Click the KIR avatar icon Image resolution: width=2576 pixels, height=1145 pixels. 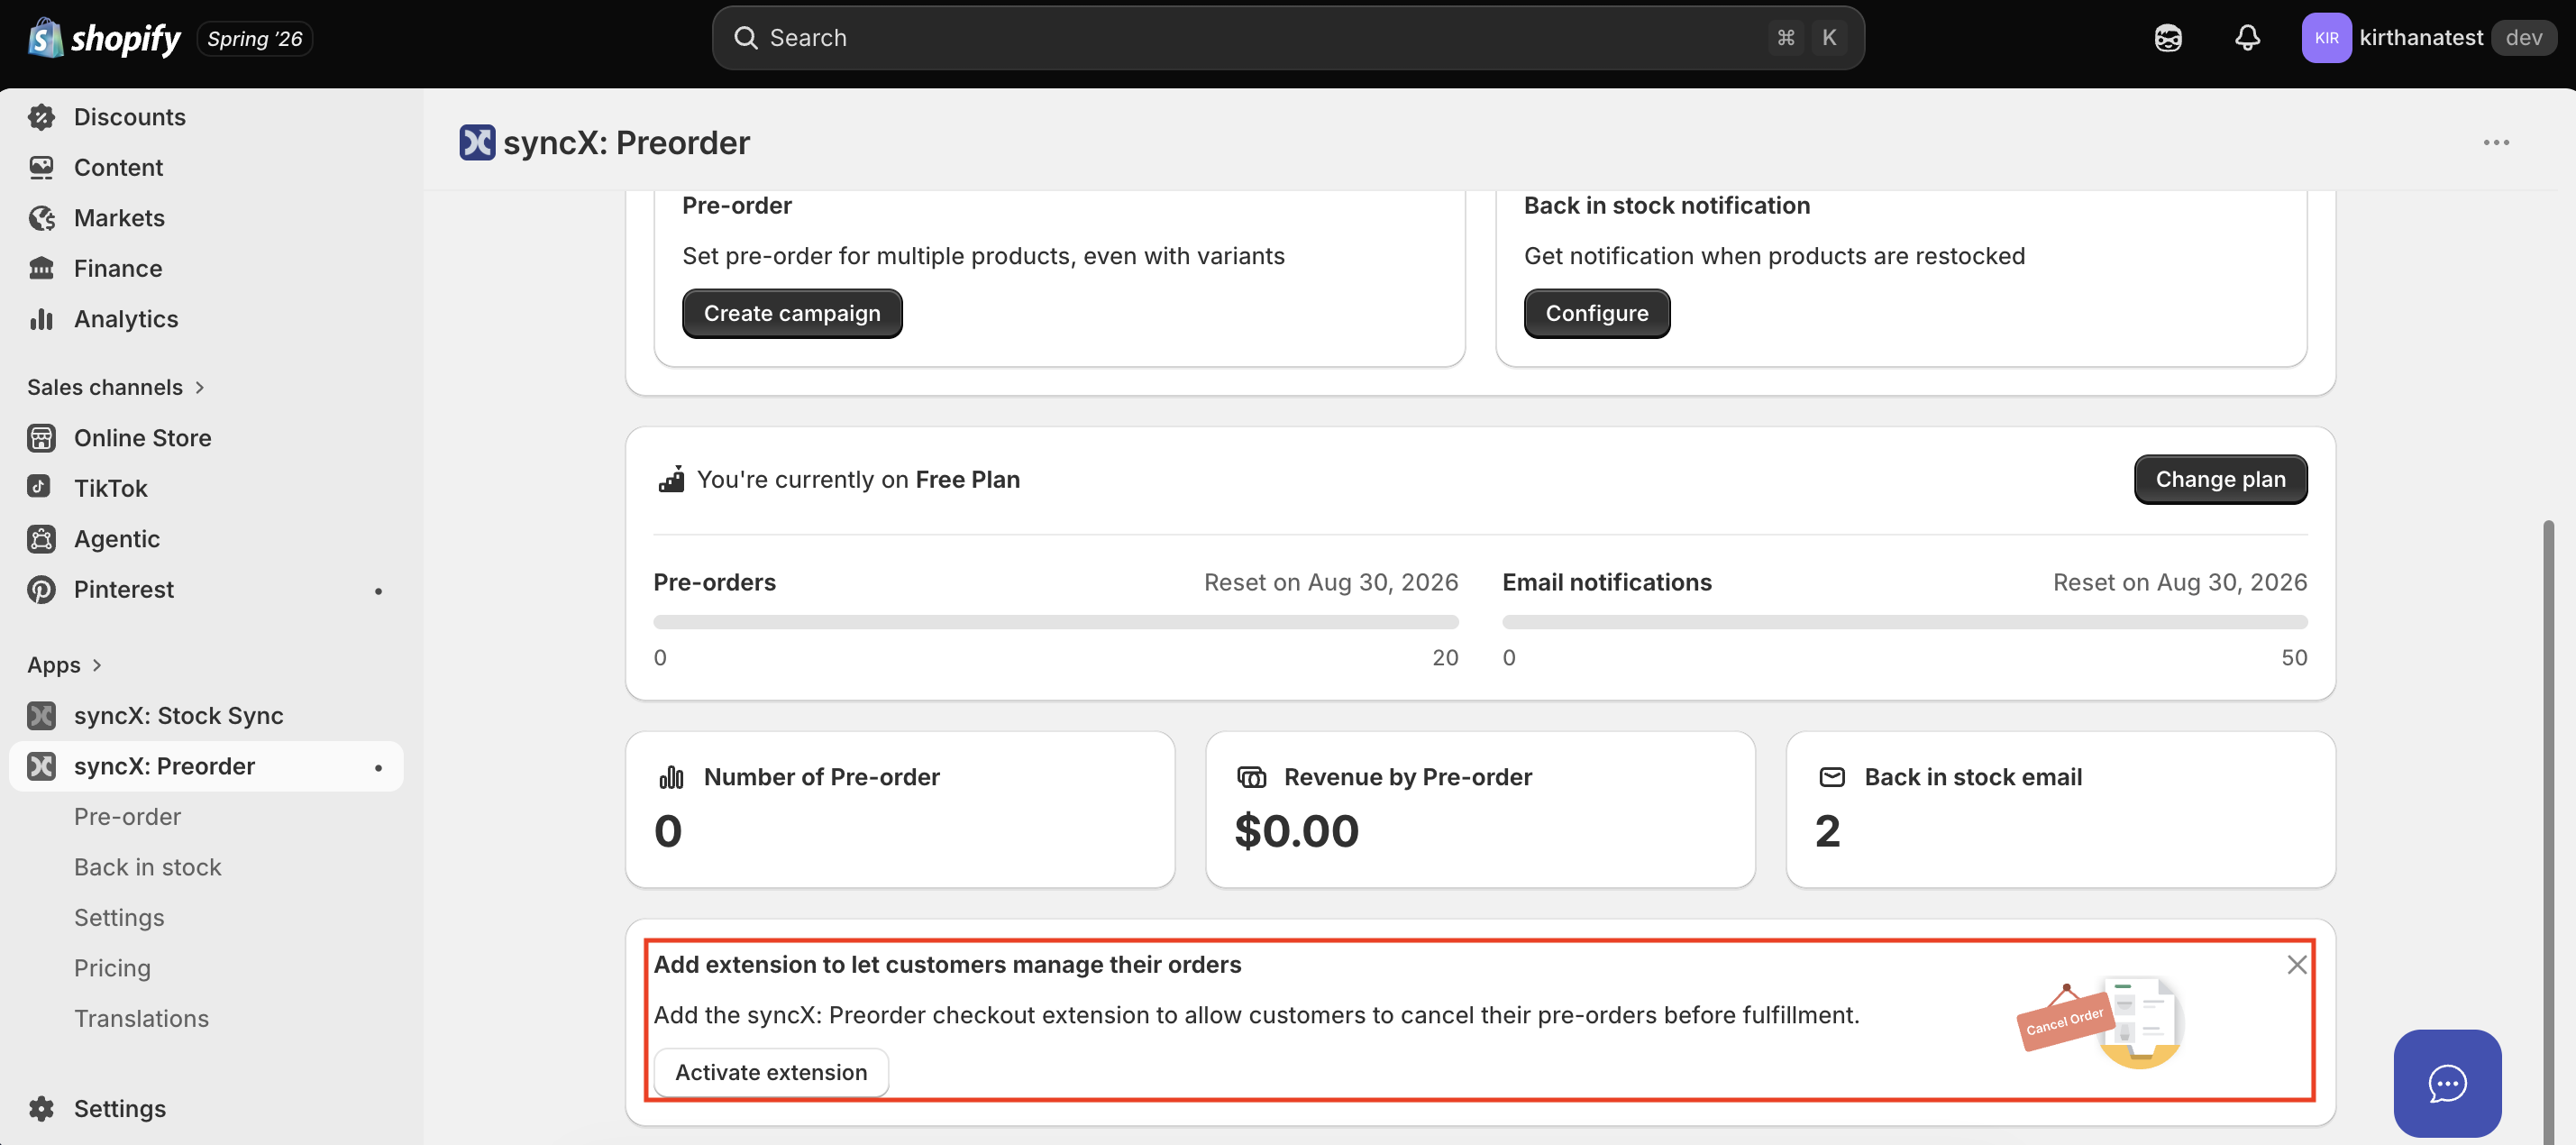[2326, 38]
